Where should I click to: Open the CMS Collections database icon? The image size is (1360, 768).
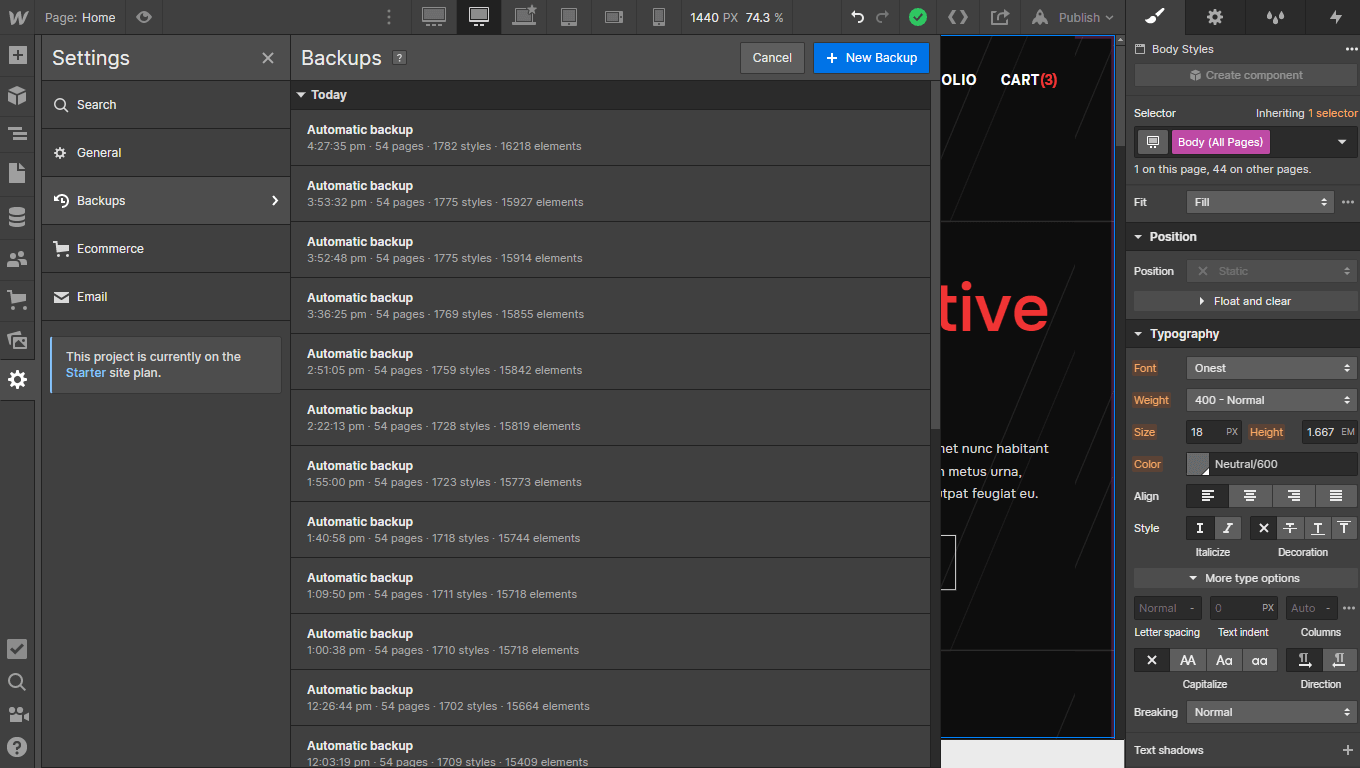[17, 217]
